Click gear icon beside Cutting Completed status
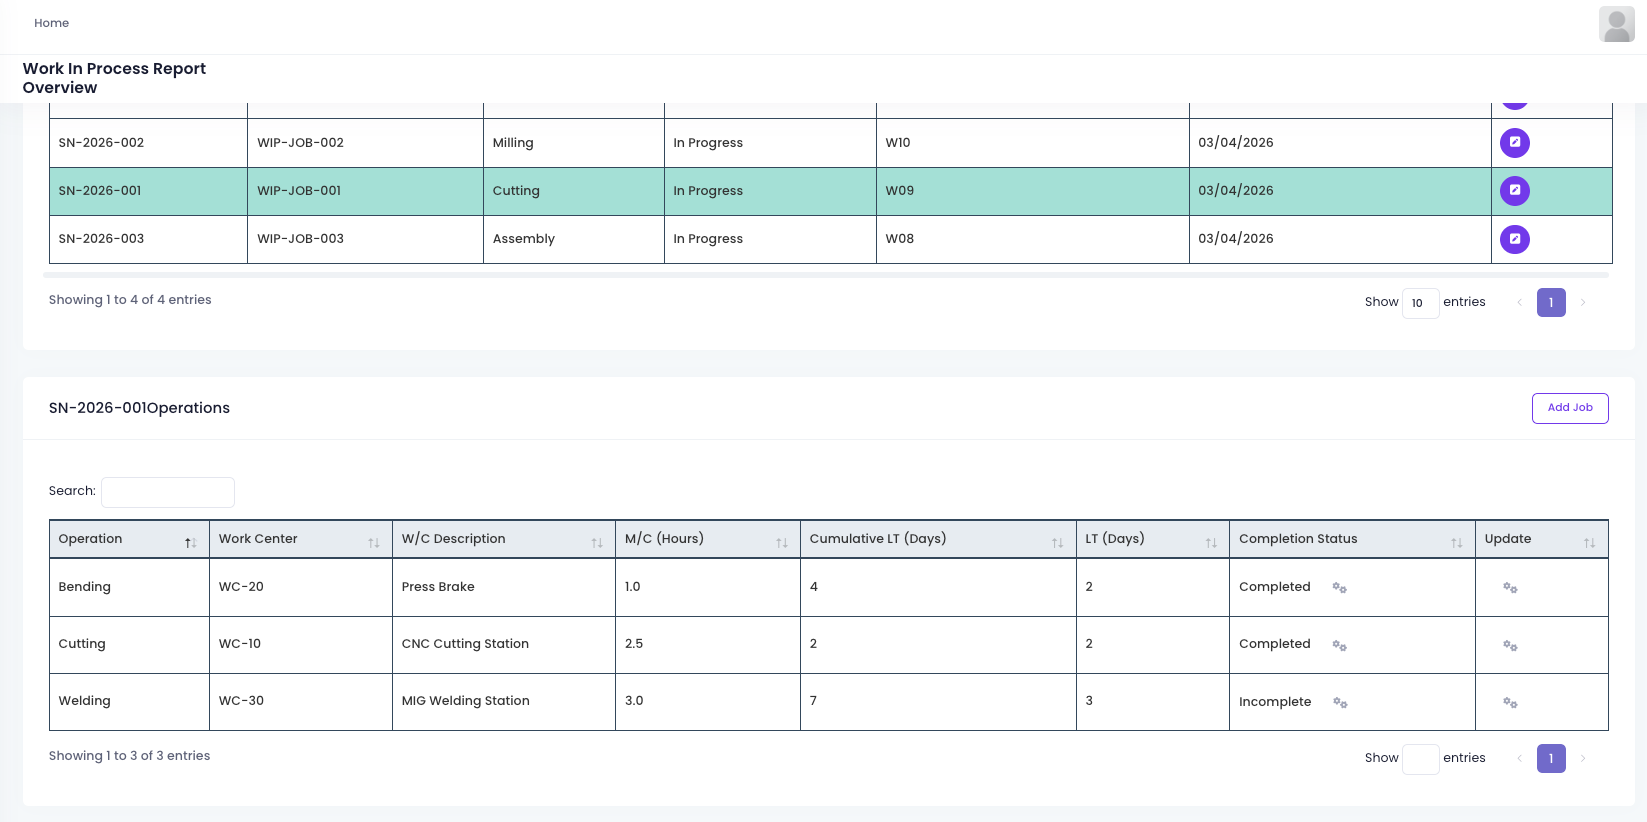Screen dimensions: 1647x822 (x=1339, y=645)
